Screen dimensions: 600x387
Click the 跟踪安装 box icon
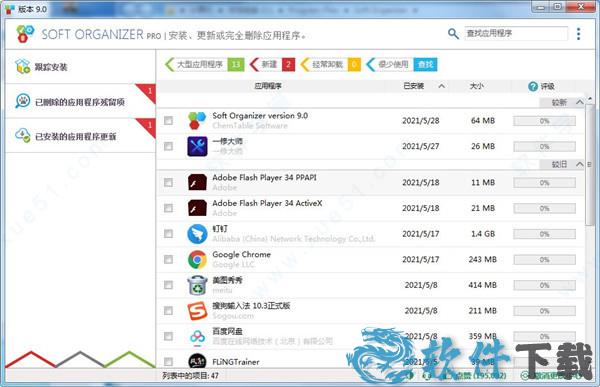pos(23,66)
